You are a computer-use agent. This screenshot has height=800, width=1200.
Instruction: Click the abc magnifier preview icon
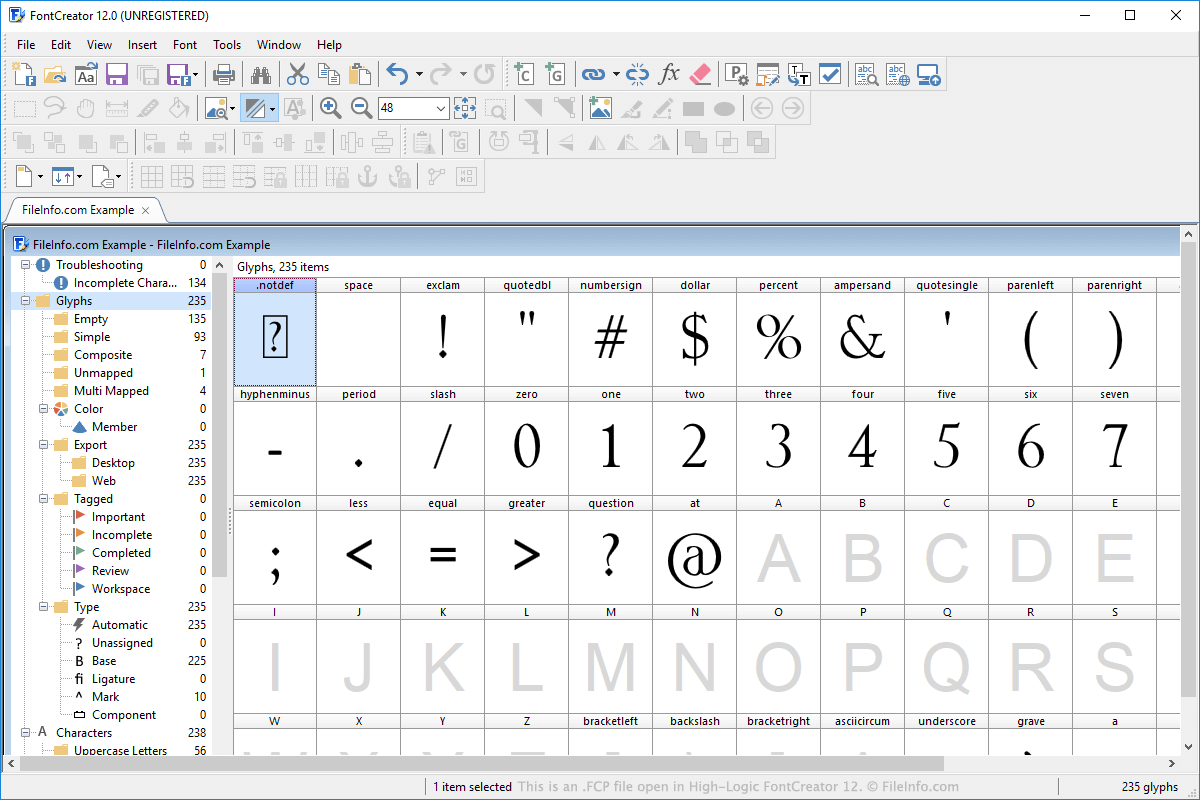[x=867, y=74]
